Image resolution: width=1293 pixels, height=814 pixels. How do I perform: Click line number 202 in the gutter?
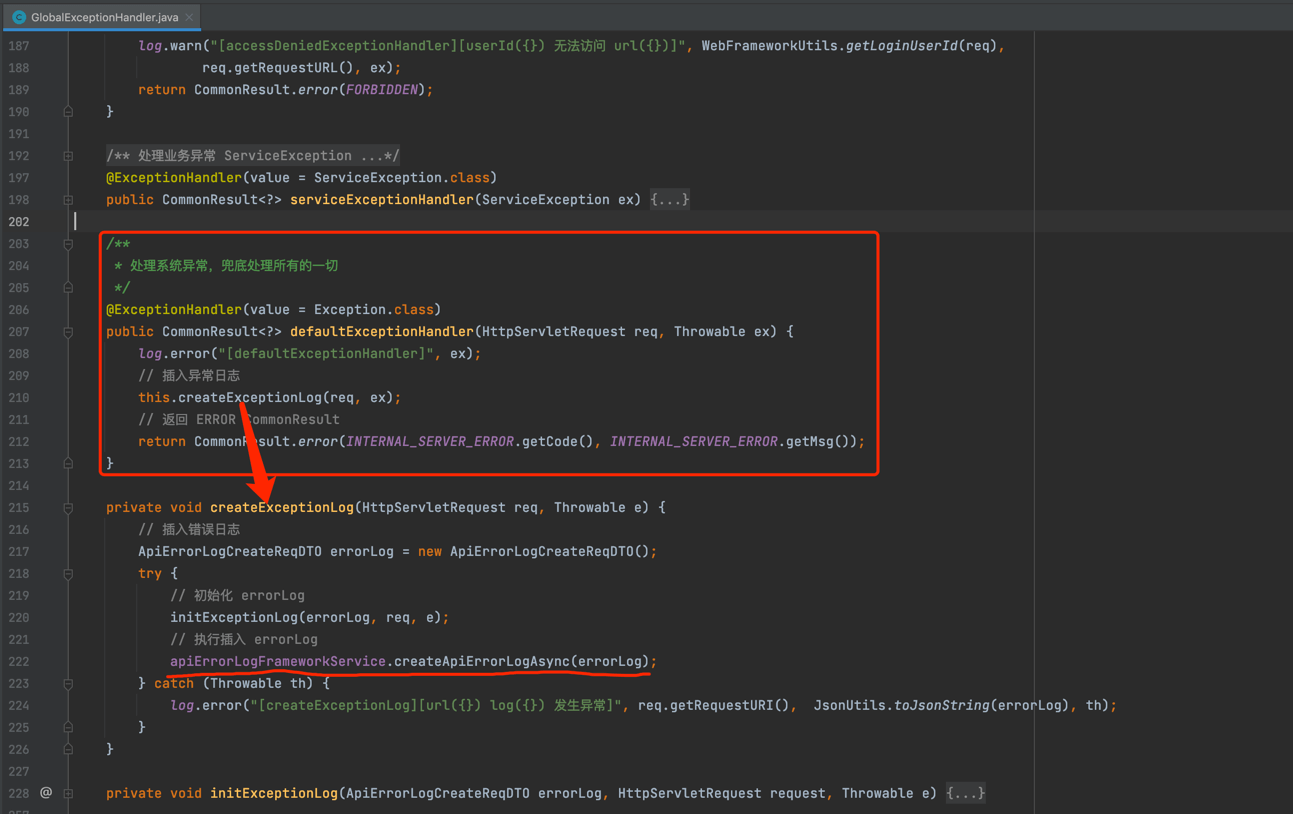[18, 221]
